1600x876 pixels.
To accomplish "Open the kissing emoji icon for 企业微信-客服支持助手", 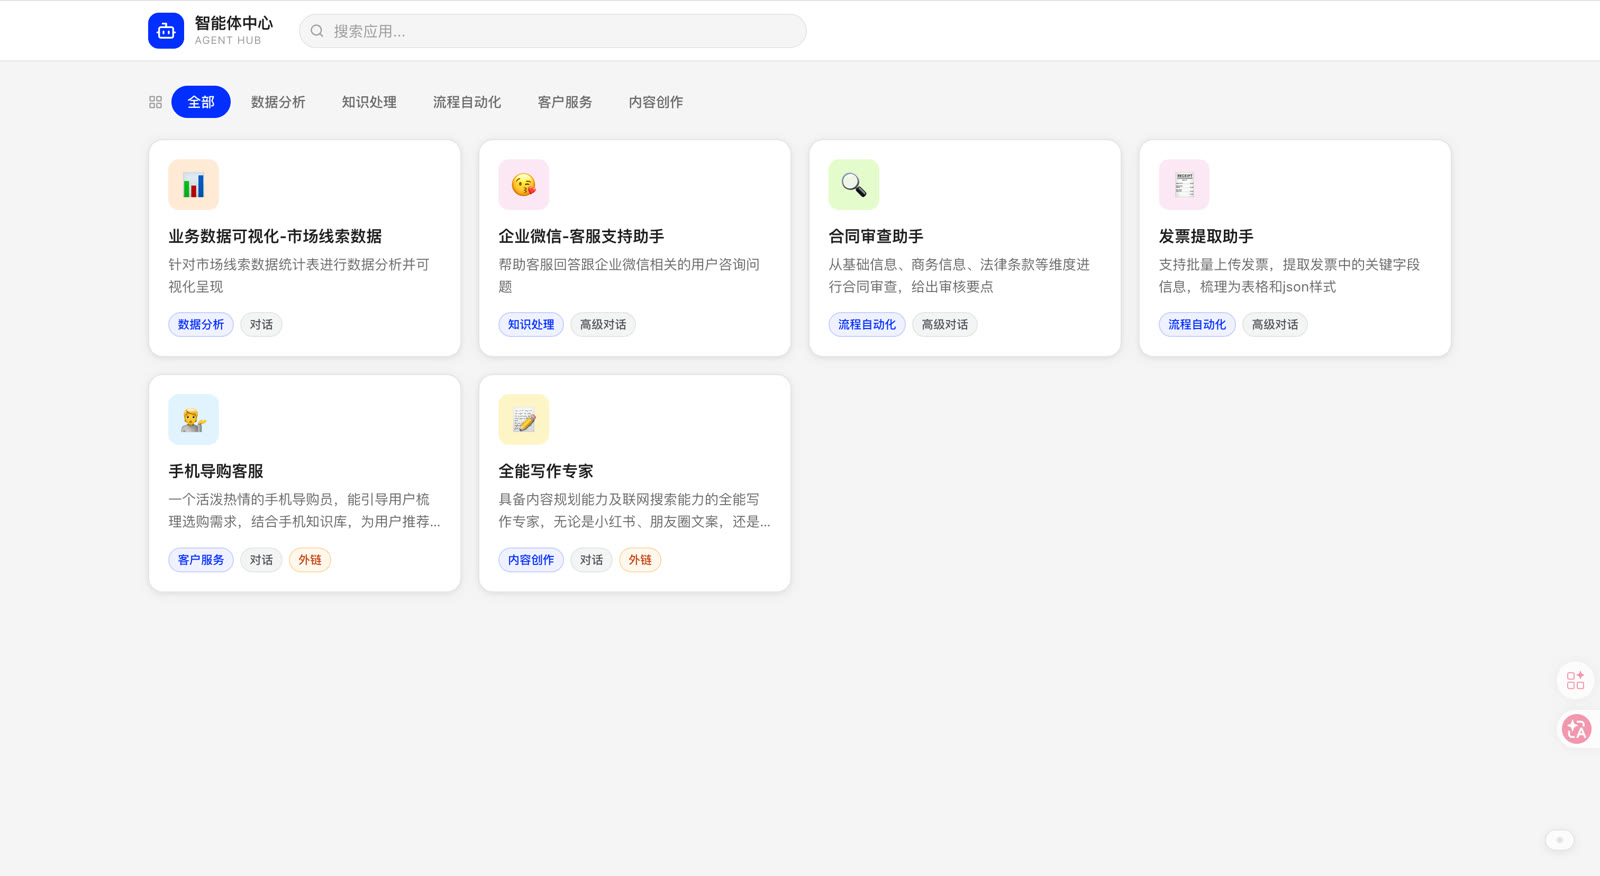I will tap(523, 185).
